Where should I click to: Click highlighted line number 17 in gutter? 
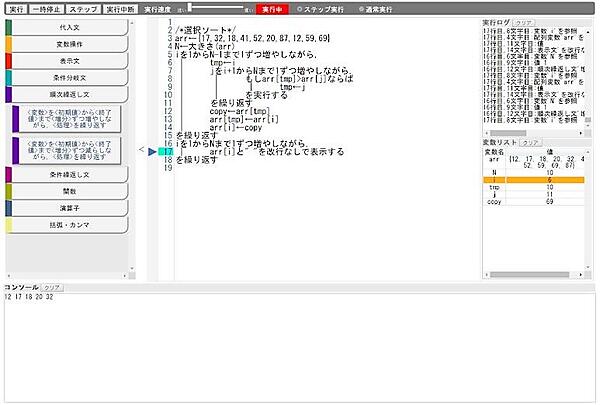click(166, 152)
